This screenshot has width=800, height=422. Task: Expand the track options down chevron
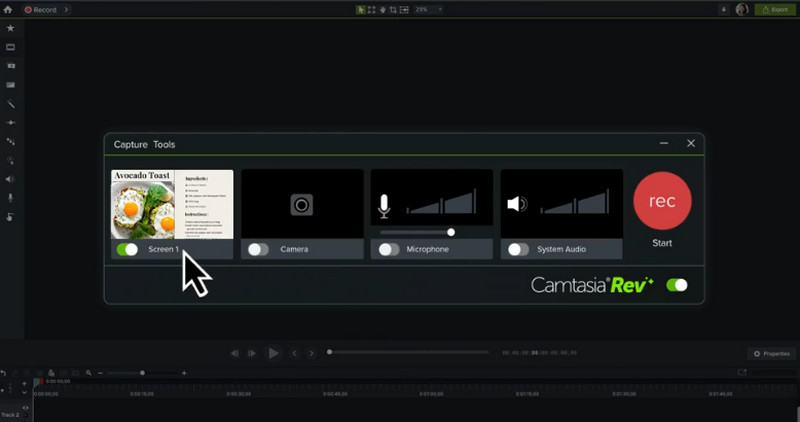tap(24, 392)
